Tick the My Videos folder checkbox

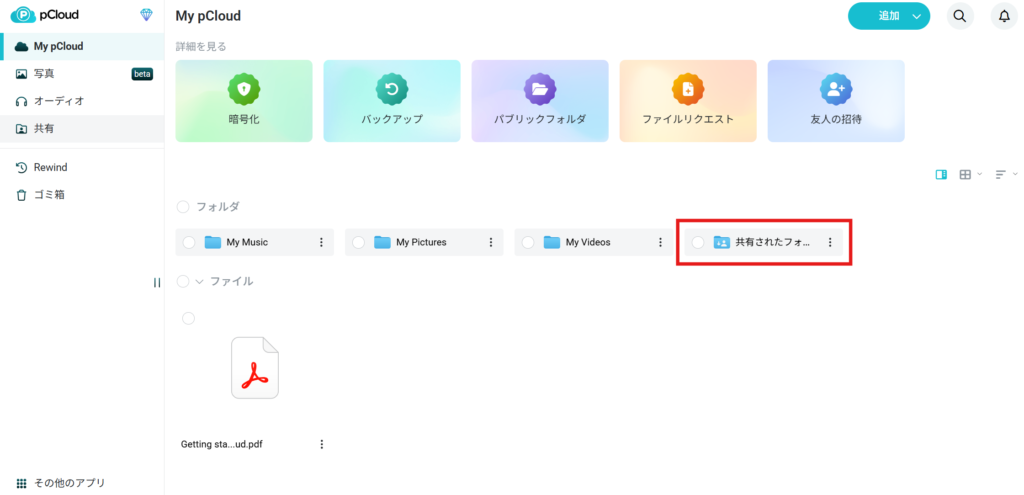tap(528, 242)
